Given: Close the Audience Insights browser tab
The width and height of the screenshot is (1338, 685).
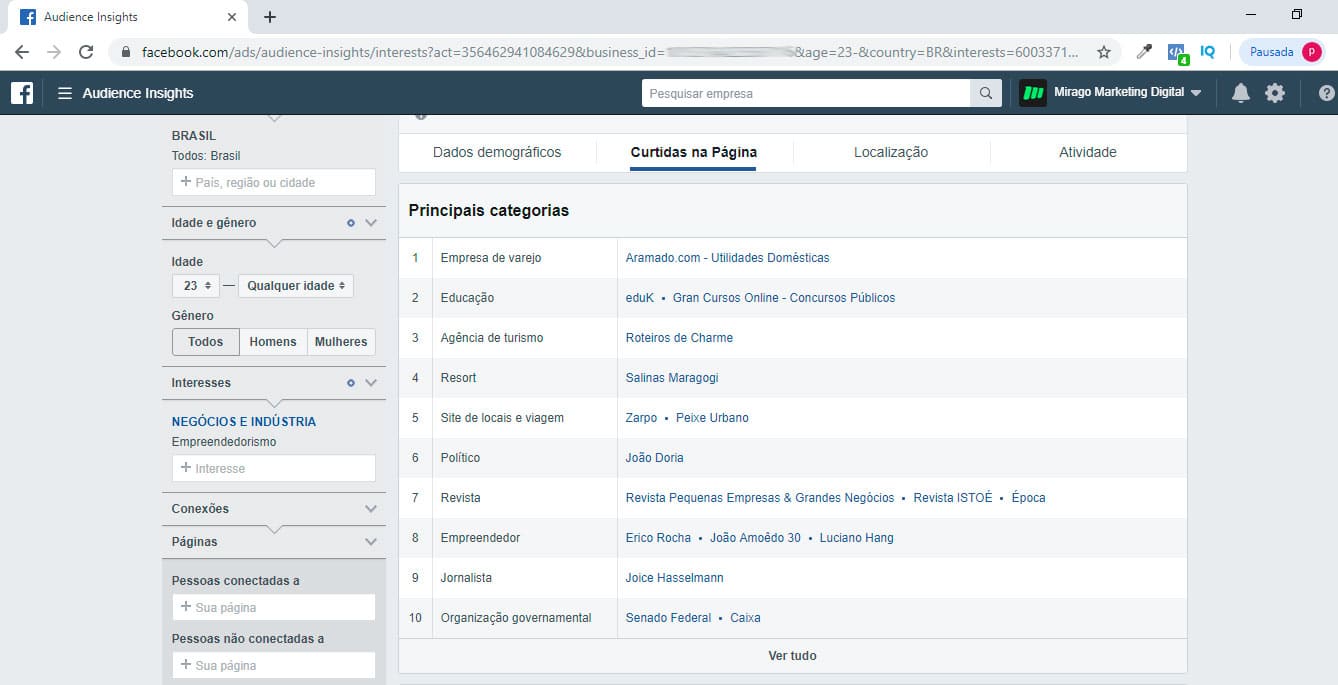Looking at the screenshot, I should (232, 17).
